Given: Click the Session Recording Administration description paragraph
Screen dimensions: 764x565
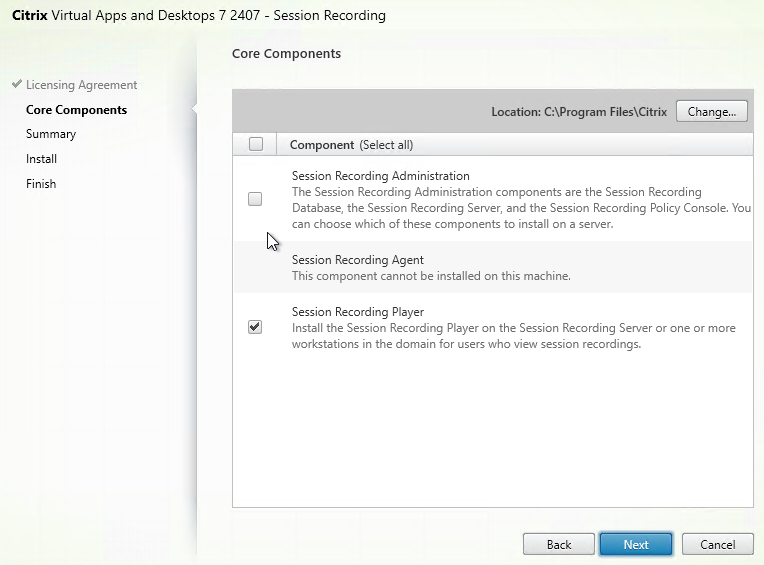Looking at the screenshot, I should (521, 208).
